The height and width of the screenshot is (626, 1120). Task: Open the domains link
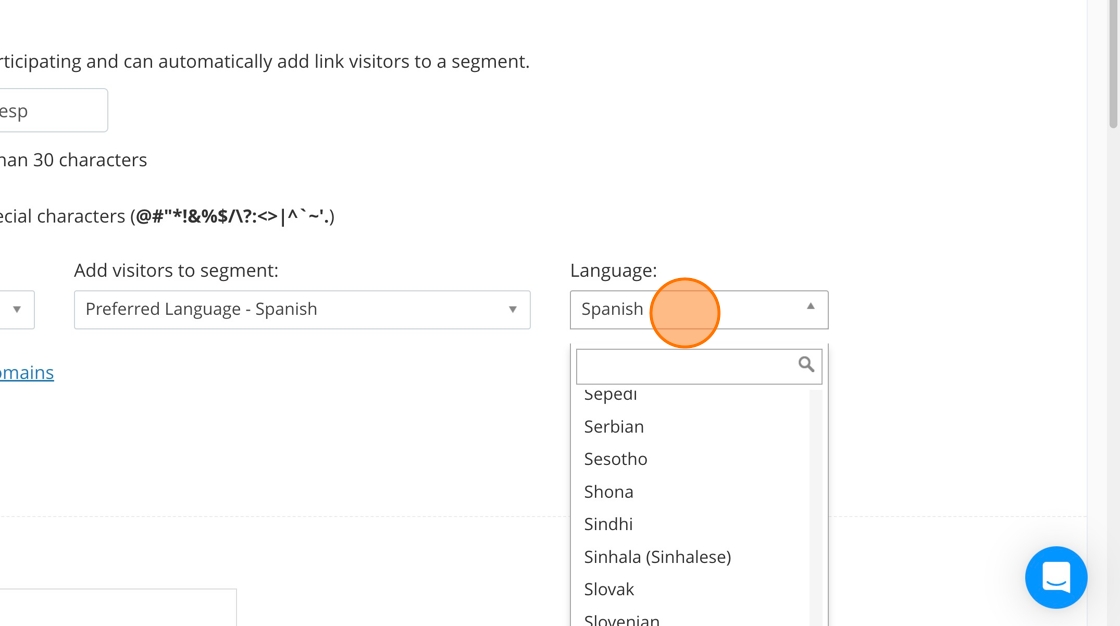(x=26, y=373)
